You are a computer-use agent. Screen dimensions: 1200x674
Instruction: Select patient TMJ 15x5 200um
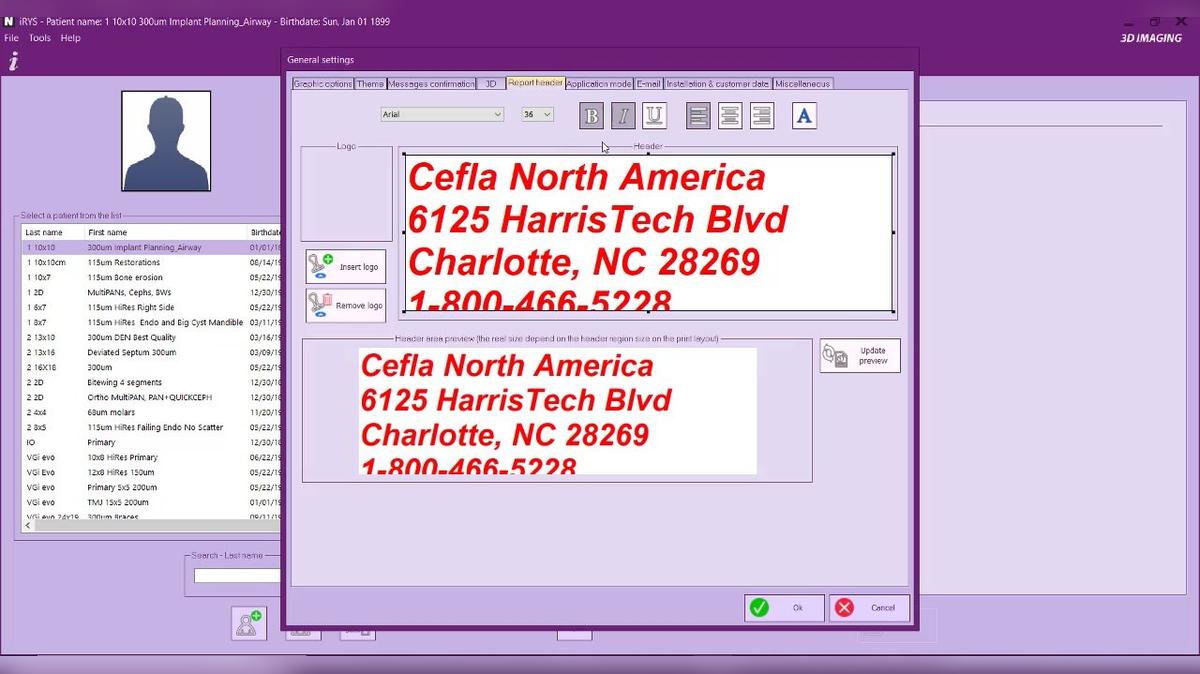(x=152, y=502)
